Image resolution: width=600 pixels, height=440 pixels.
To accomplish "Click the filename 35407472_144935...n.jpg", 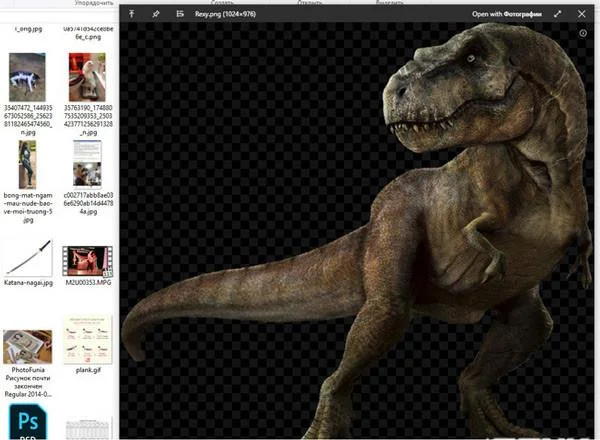I will click(28, 120).
